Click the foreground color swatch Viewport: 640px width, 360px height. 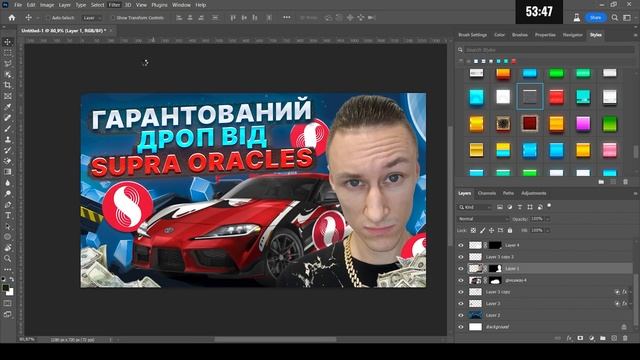click(x=6, y=288)
